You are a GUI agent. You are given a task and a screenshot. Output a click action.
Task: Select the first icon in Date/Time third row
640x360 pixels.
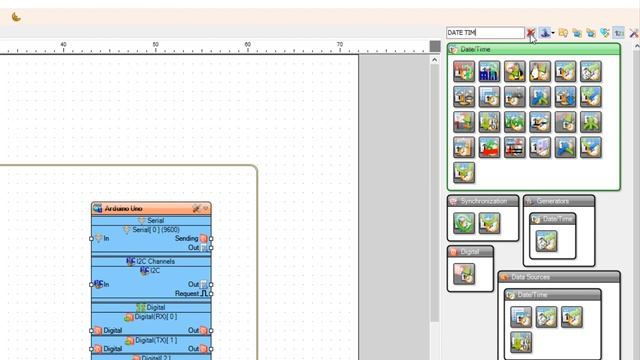click(x=464, y=122)
